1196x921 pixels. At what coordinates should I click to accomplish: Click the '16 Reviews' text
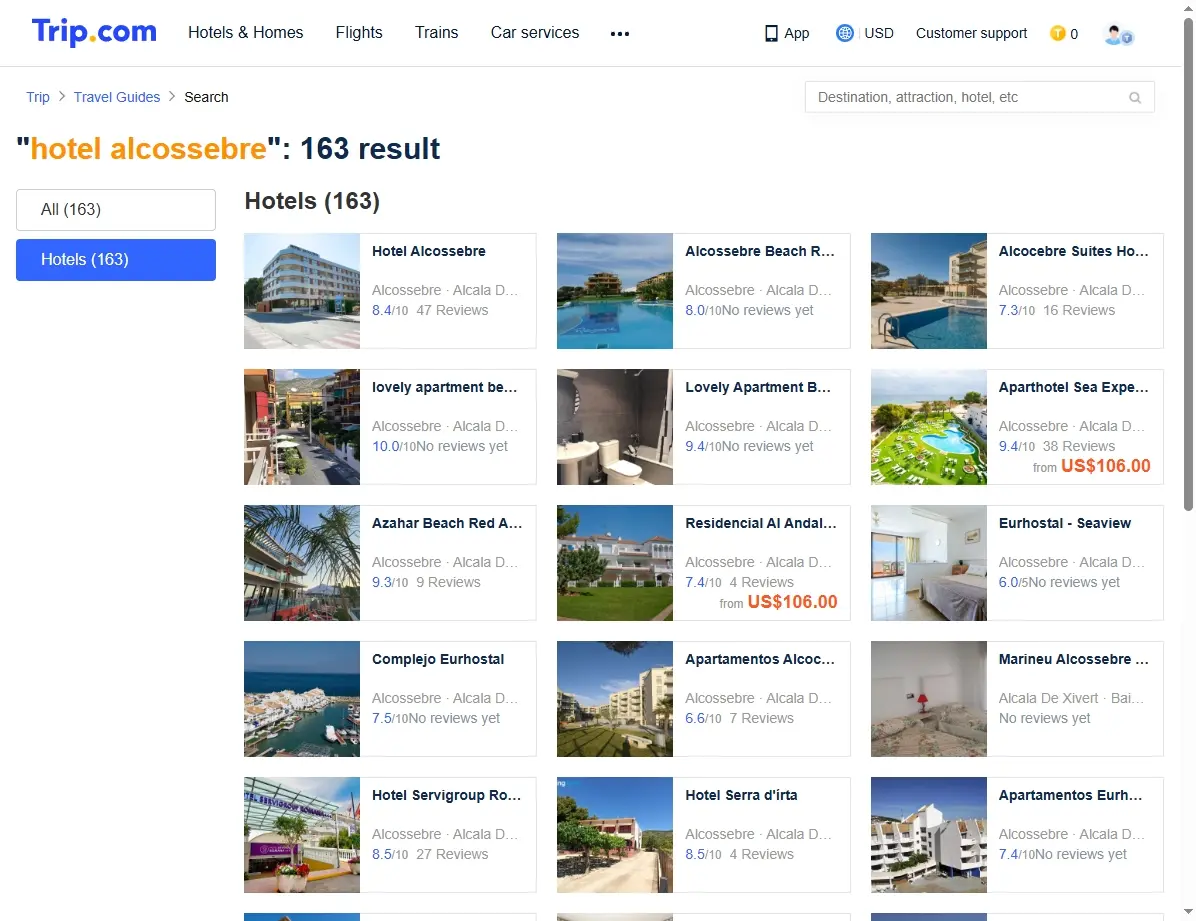click(1079, 311)
